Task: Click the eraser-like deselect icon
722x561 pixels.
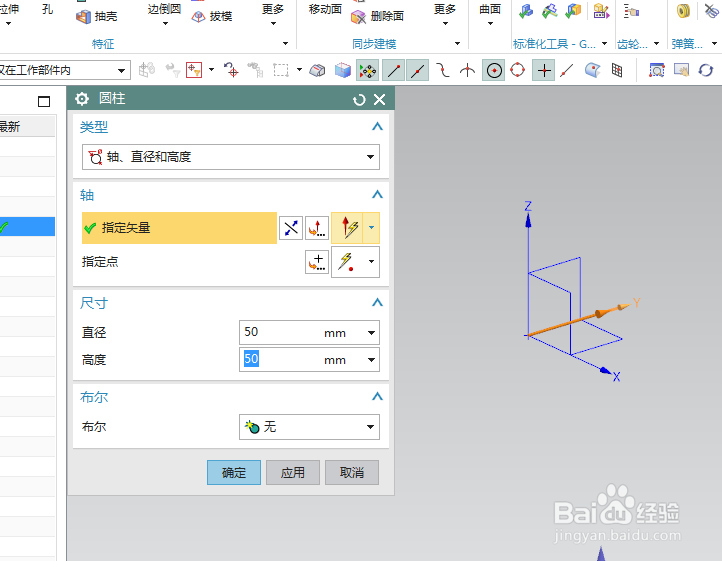Action: [x=317, y=70]
